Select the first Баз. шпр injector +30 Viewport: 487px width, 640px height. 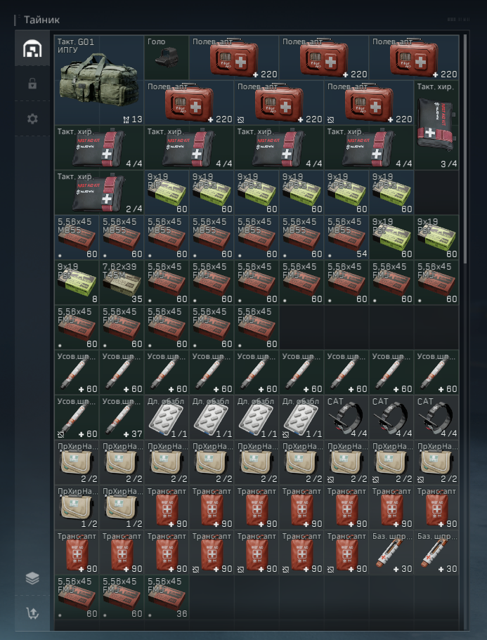click(x=391, y=552)
